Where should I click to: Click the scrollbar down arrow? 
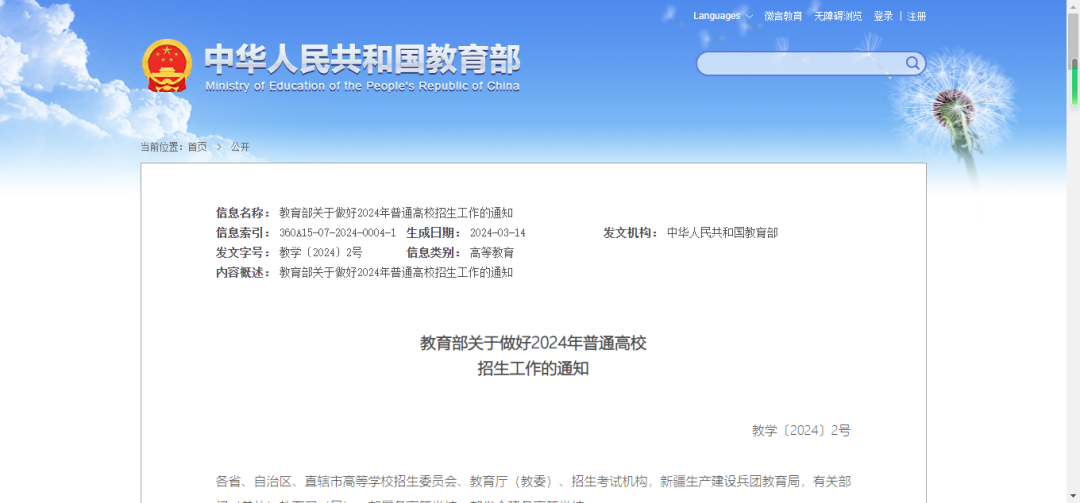click(x=1073, y=496)
